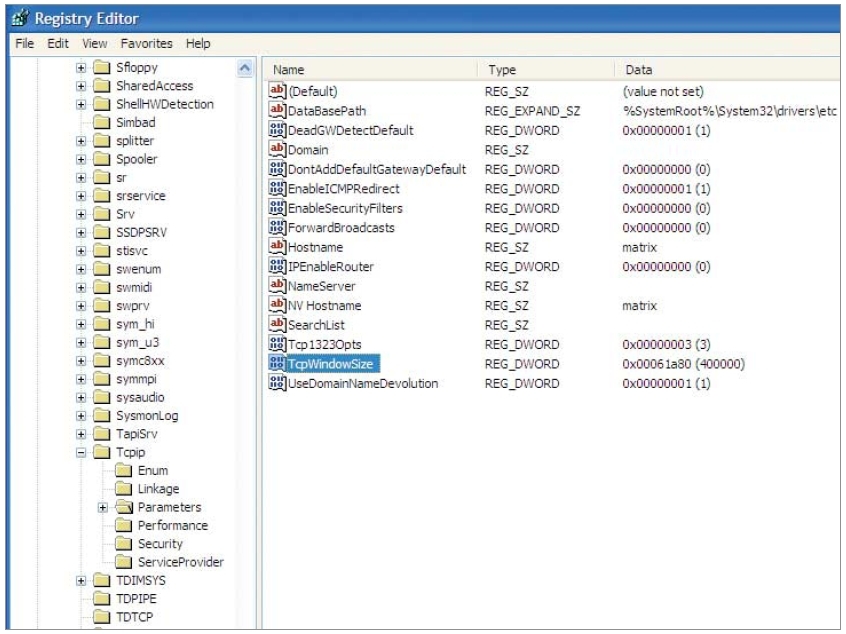Click the UseDomainNameDevolution DWORD icon

(277, 383)
